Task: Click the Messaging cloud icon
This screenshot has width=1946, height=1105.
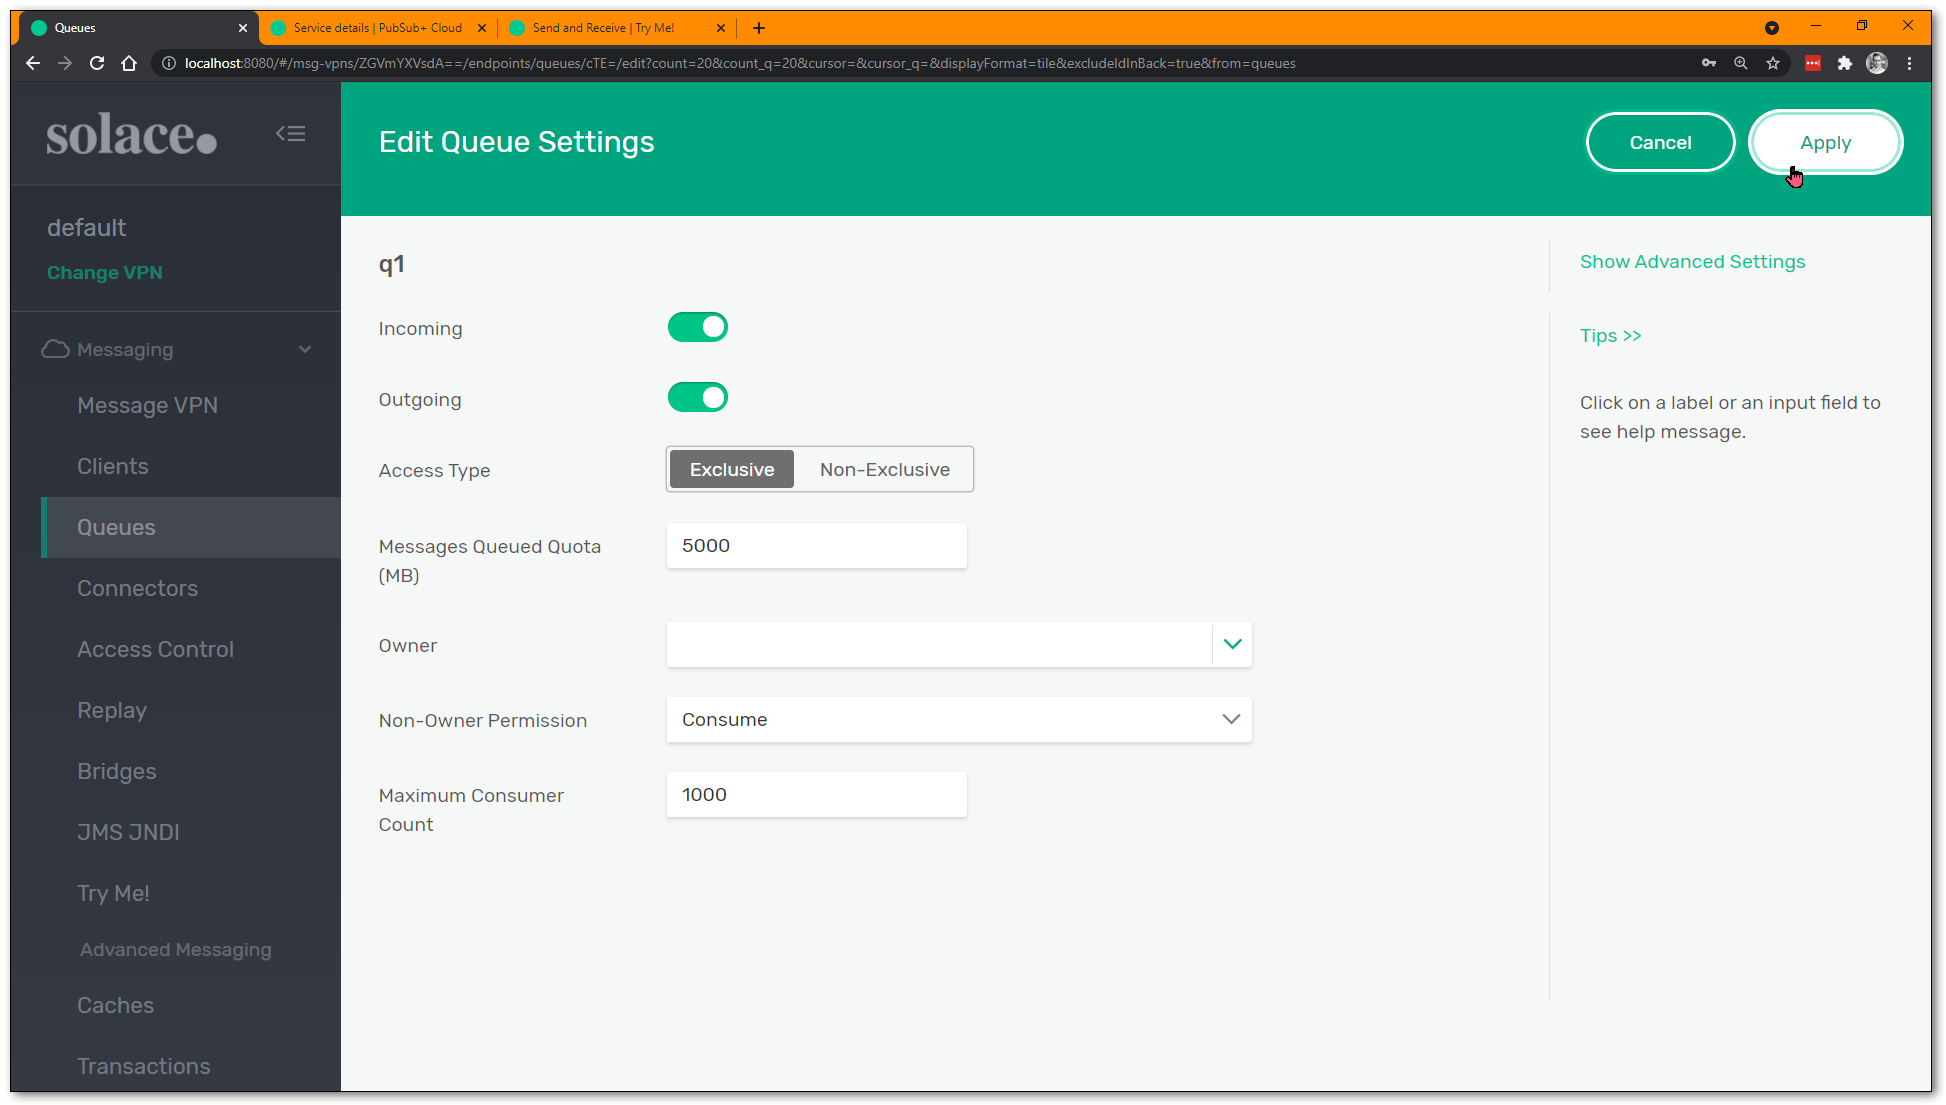Action: tap(55, 349)
